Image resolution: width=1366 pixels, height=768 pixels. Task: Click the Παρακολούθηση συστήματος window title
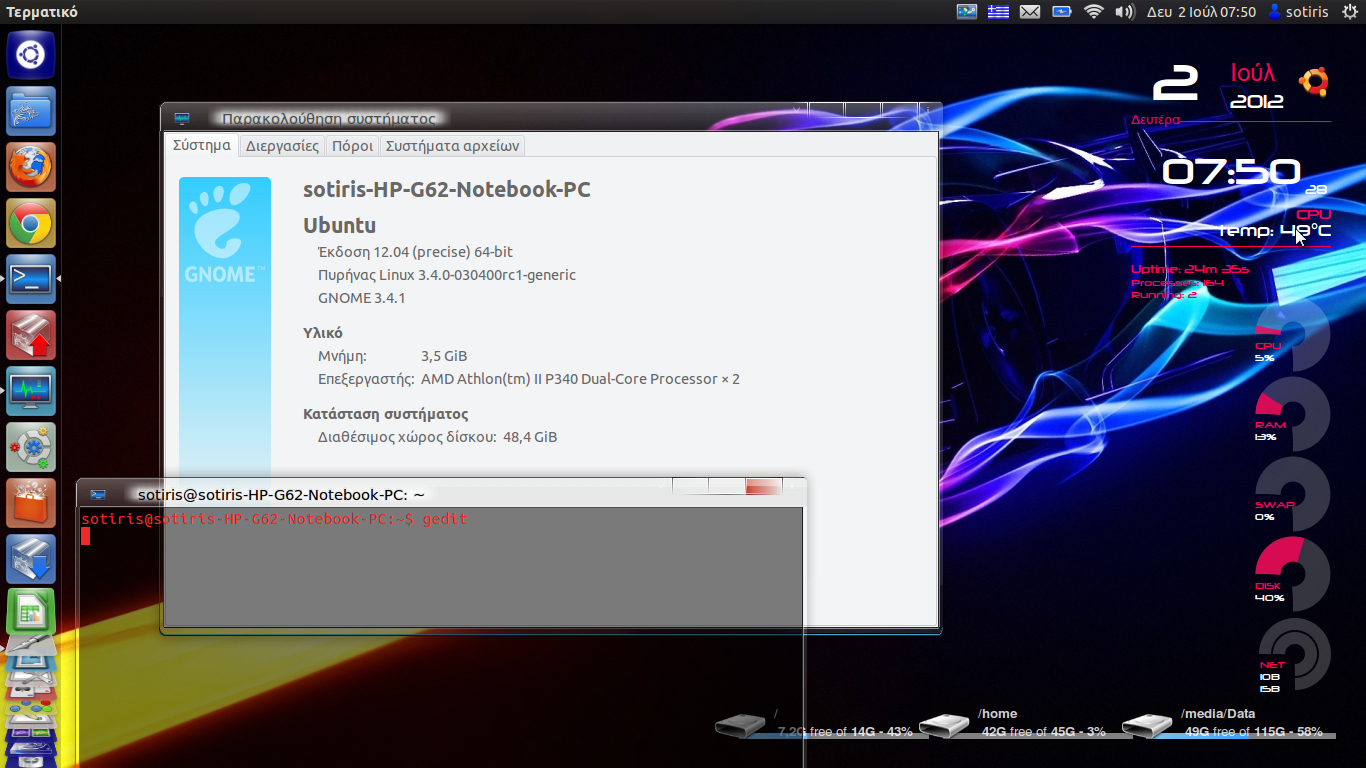click(x=329, y=118)
